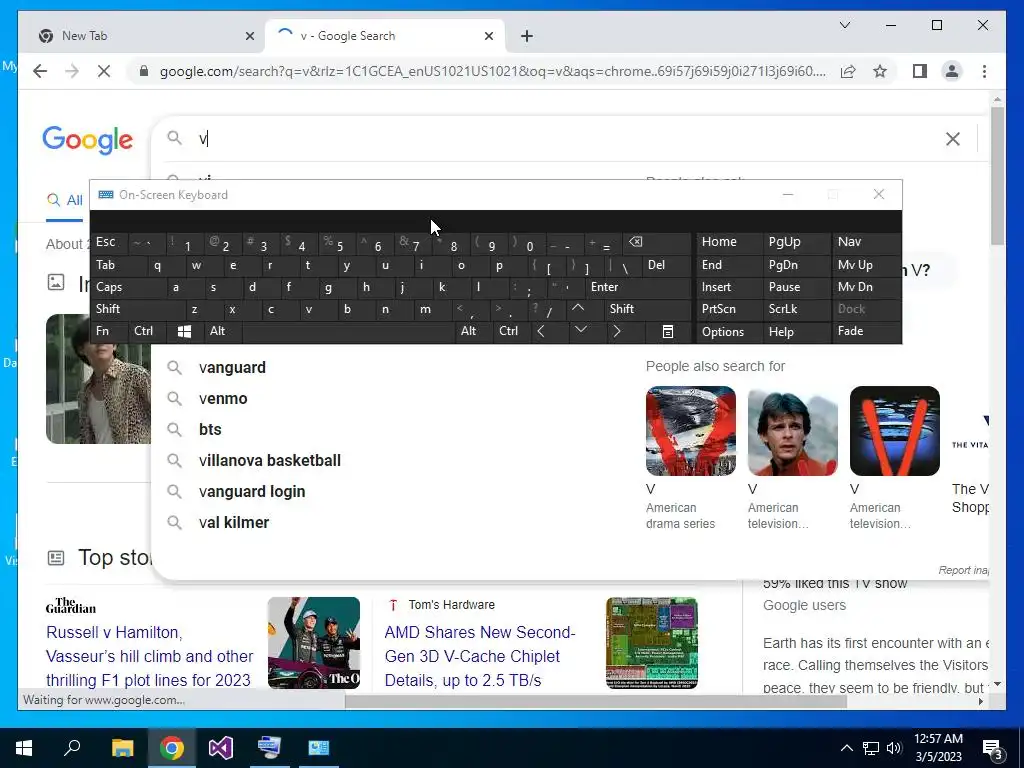Tap the up arrow key on the on-screen keyboard
This screenshot has width=1024, height=768.
pyautogui.click(x=578, y=309)
